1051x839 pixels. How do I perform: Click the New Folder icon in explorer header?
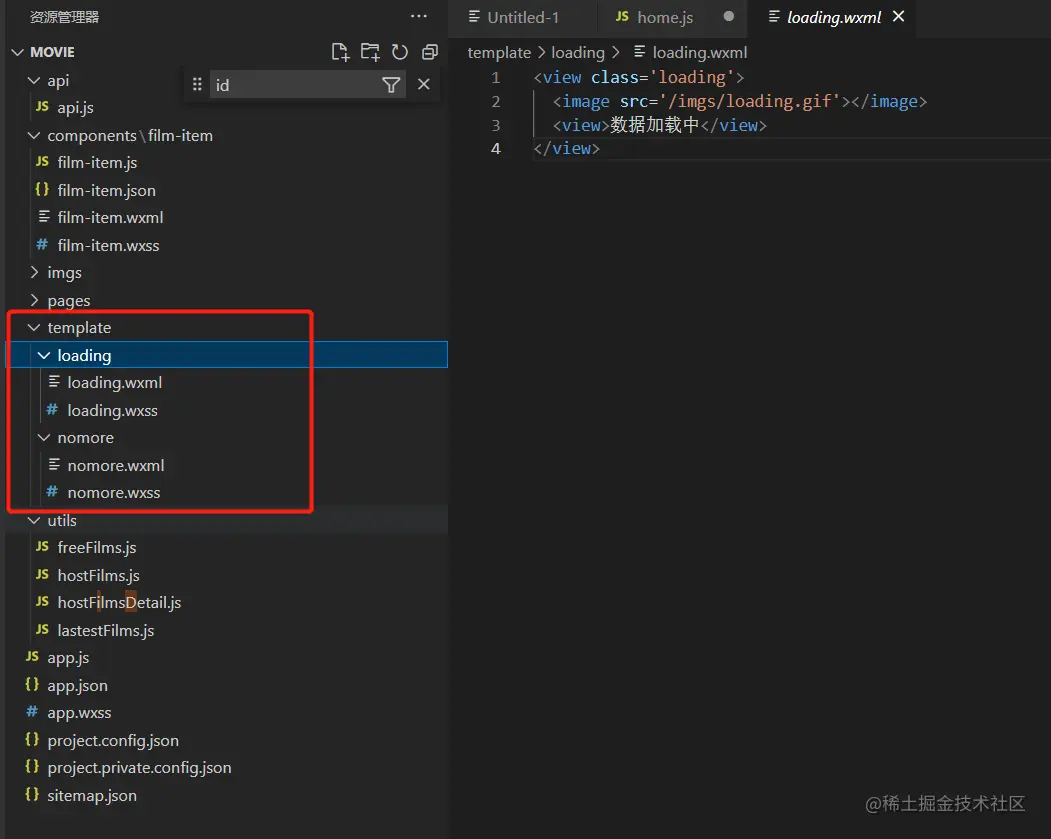[x=370, y=52]
